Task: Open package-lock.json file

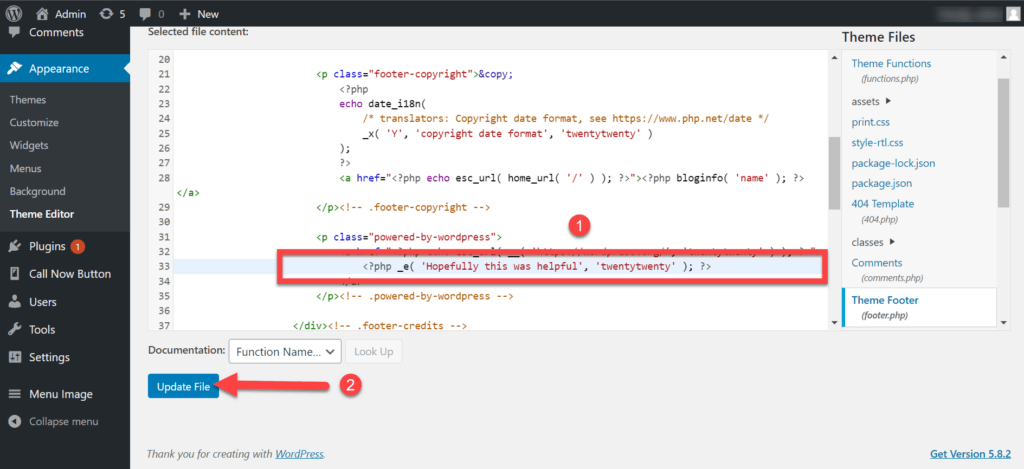Action: tap(893, 163)
